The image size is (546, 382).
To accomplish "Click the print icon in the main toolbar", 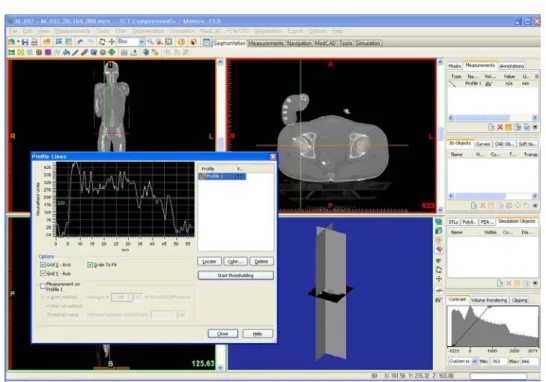I will (x=34, y=42).
